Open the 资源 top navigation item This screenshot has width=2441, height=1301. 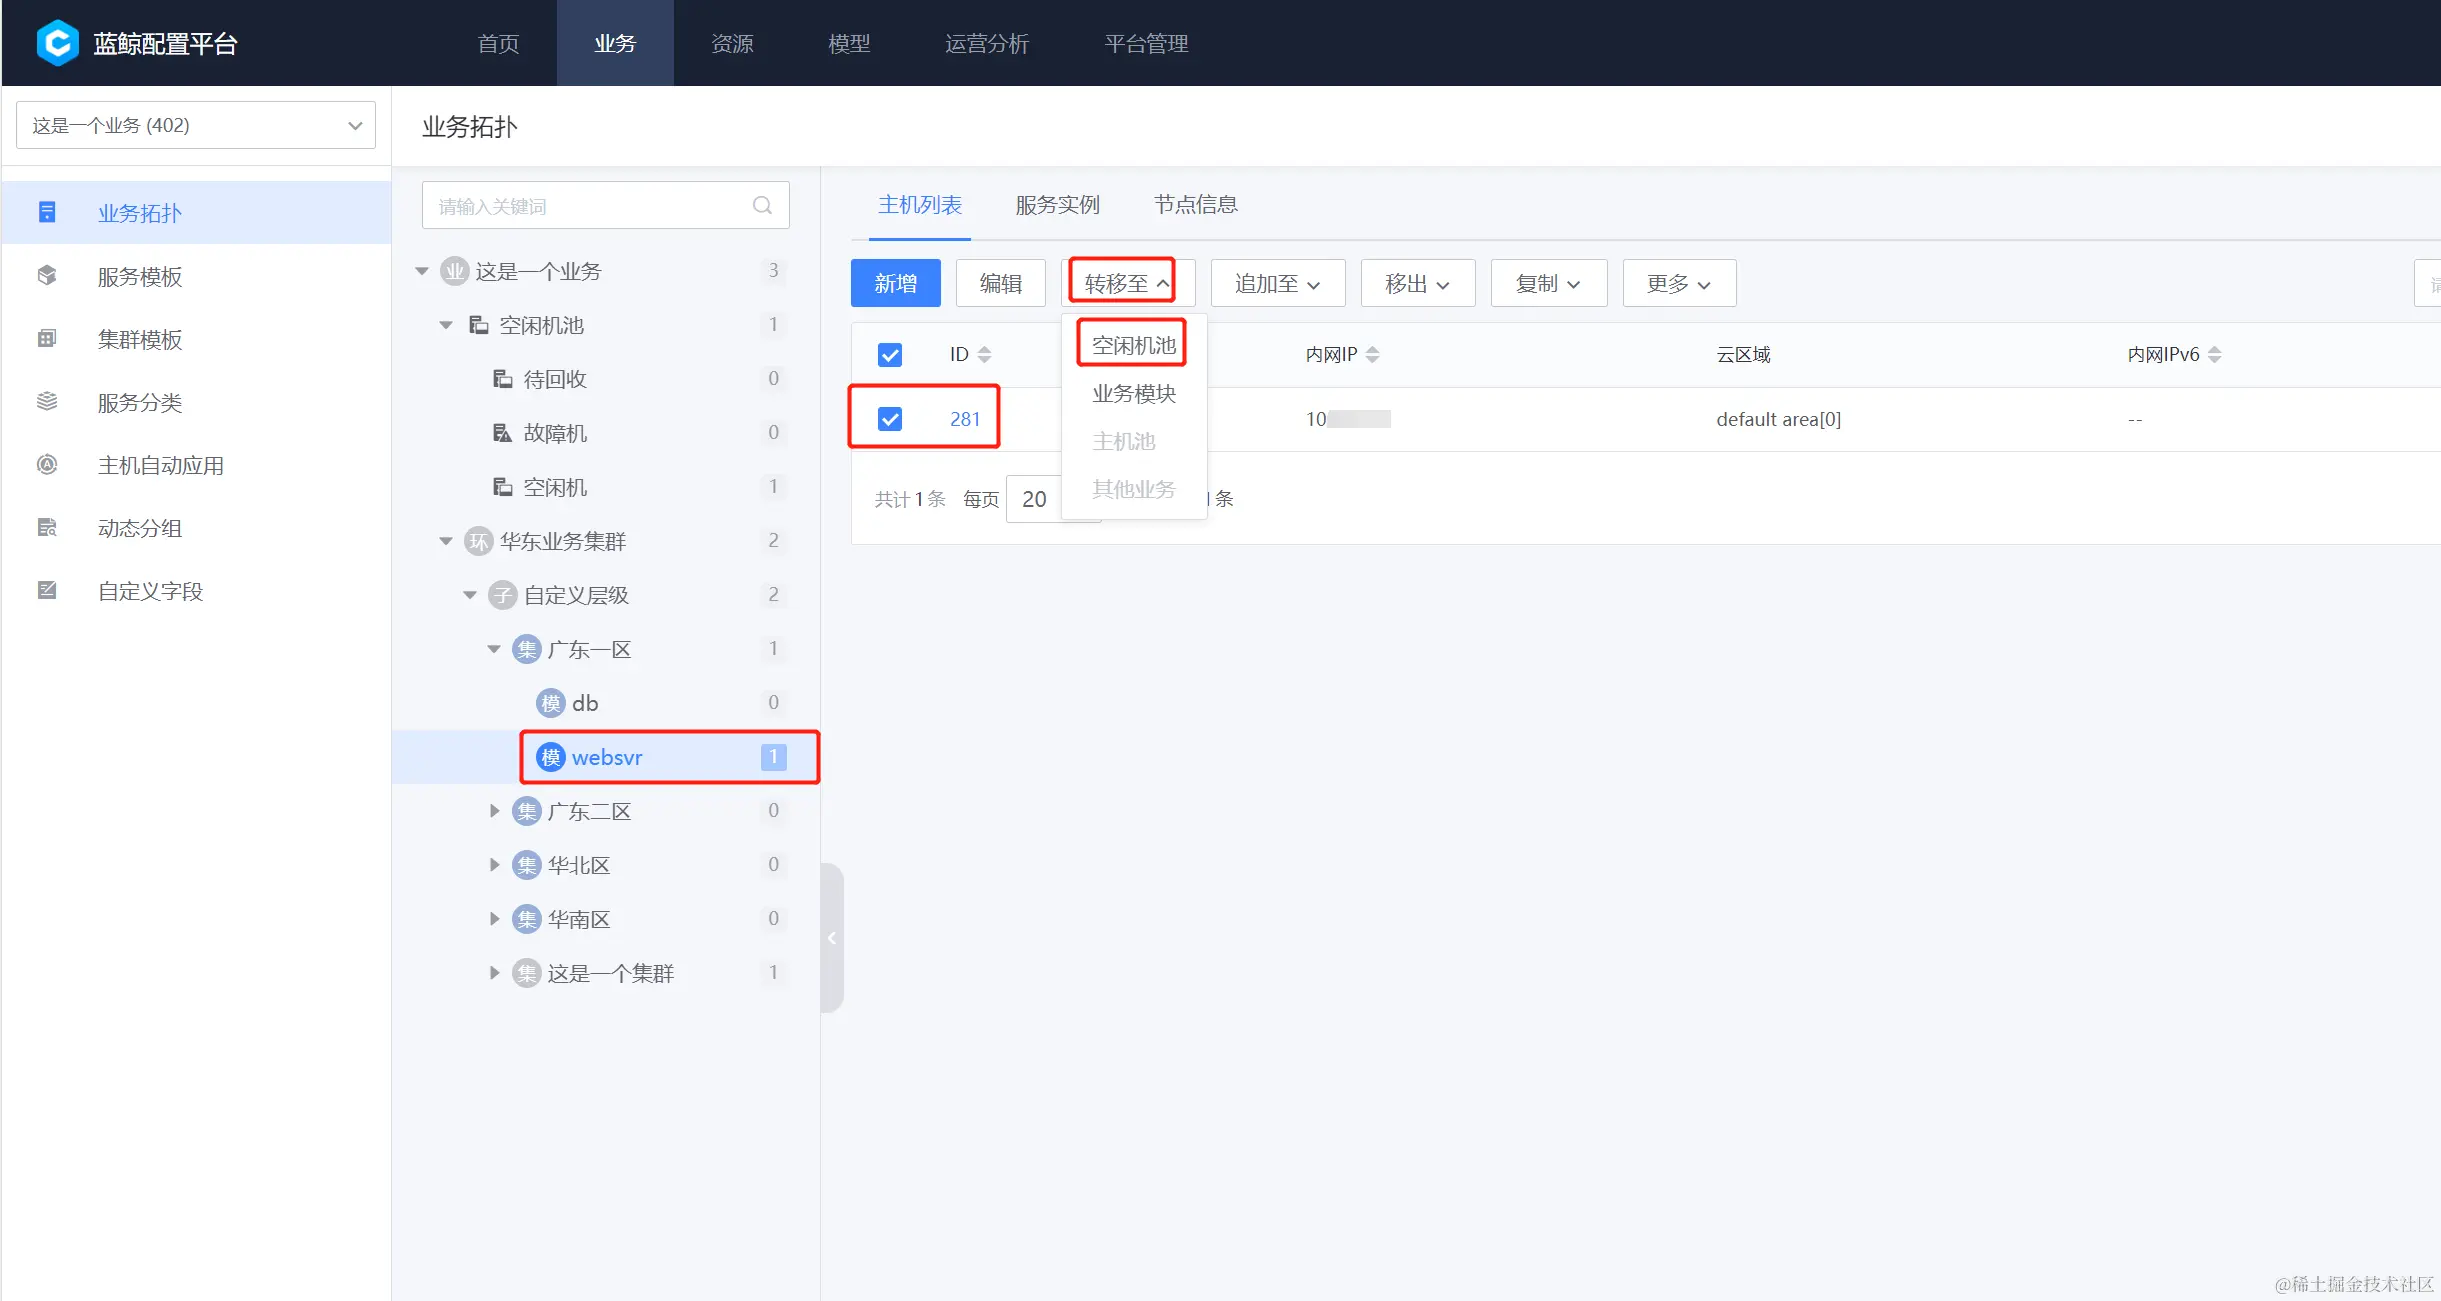click(x=732, y=43)
